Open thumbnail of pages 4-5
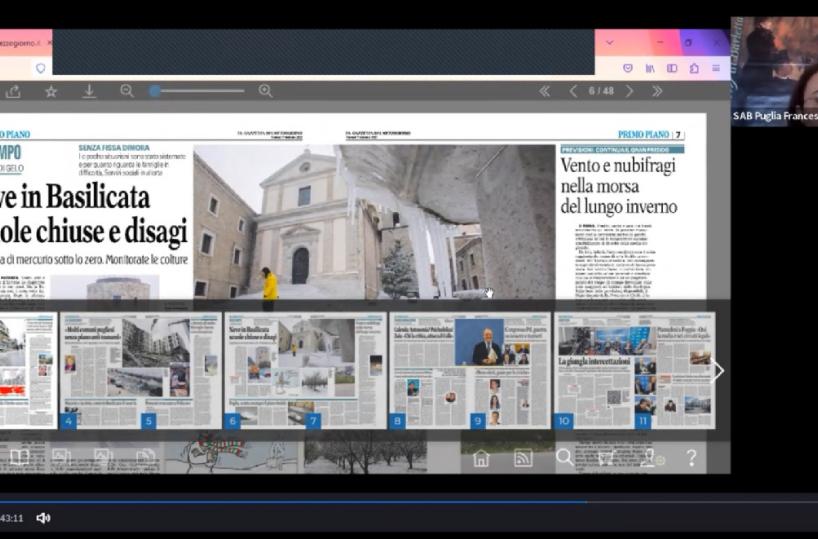The height and width of the screenshot is (539, 818). pyautogui.click(x=141, y=370)
